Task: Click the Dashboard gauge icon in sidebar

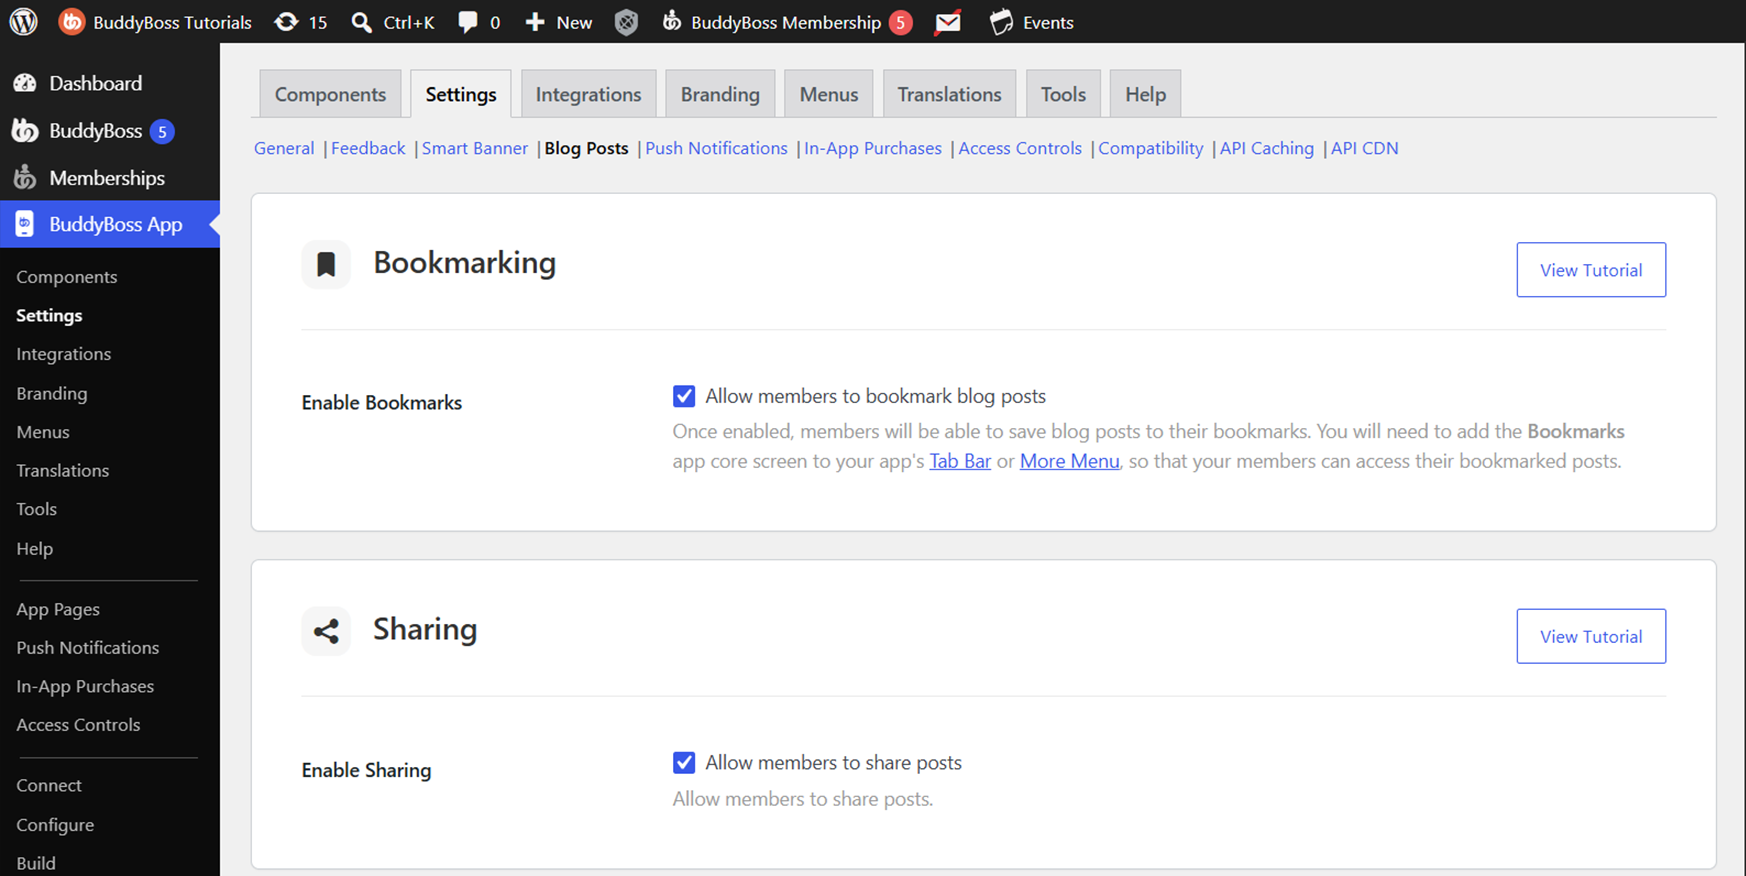Action: click(25, 83)
